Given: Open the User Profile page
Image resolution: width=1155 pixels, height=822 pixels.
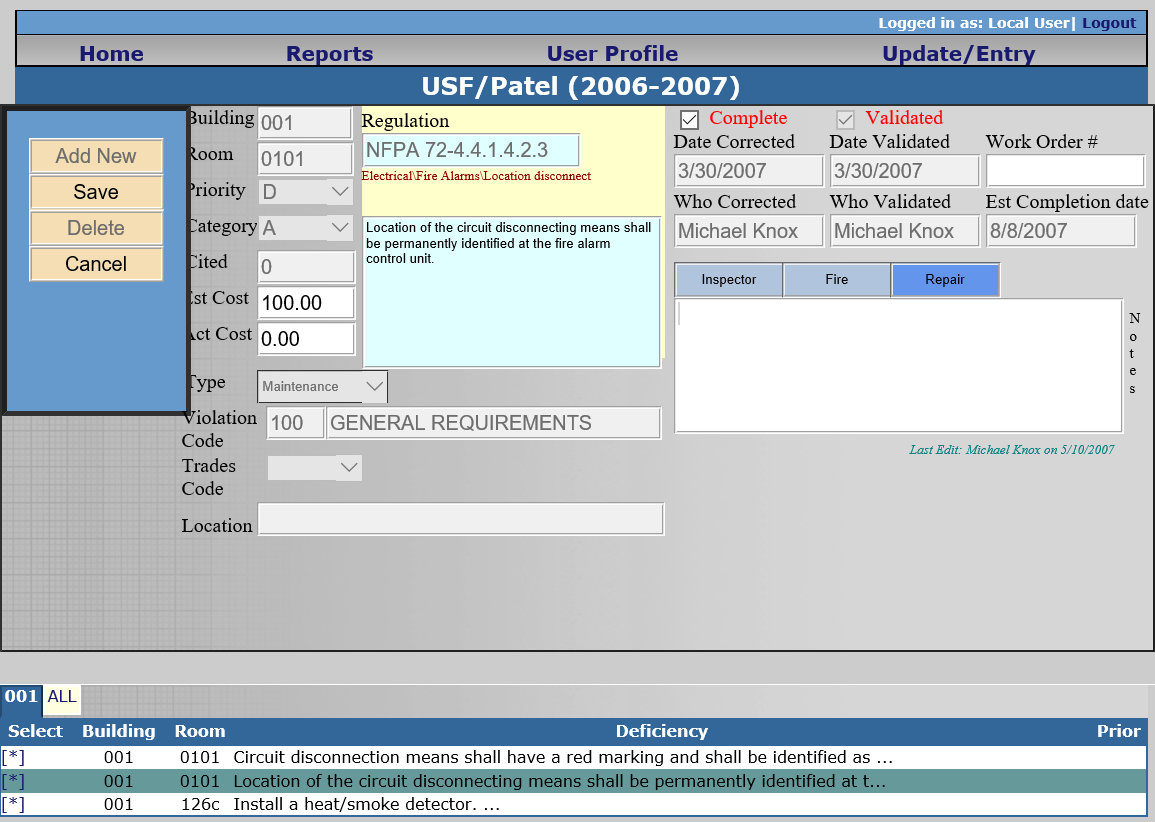Looking at the screenshot, I should click(612, 54).
